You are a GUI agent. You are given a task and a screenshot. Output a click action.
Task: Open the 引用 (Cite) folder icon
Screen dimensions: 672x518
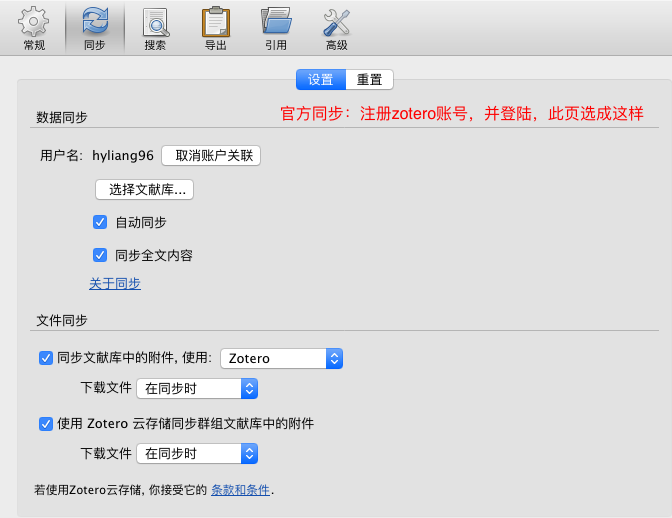pyautogui.click(x=275, y=28)
